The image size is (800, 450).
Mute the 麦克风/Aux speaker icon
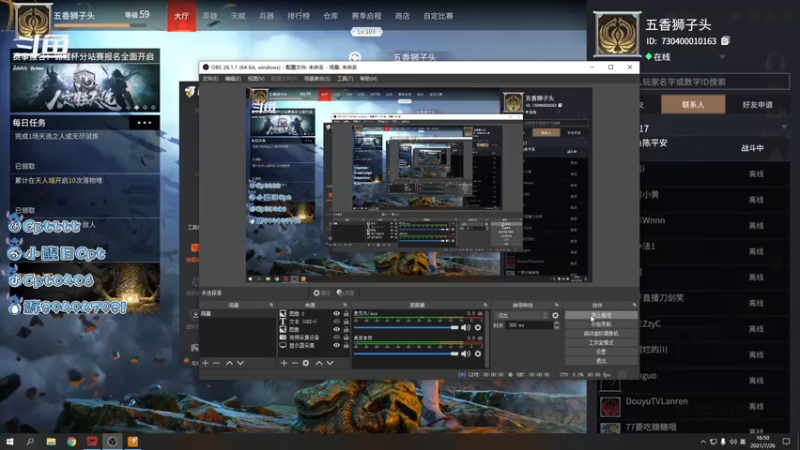[x=466, y=328]
